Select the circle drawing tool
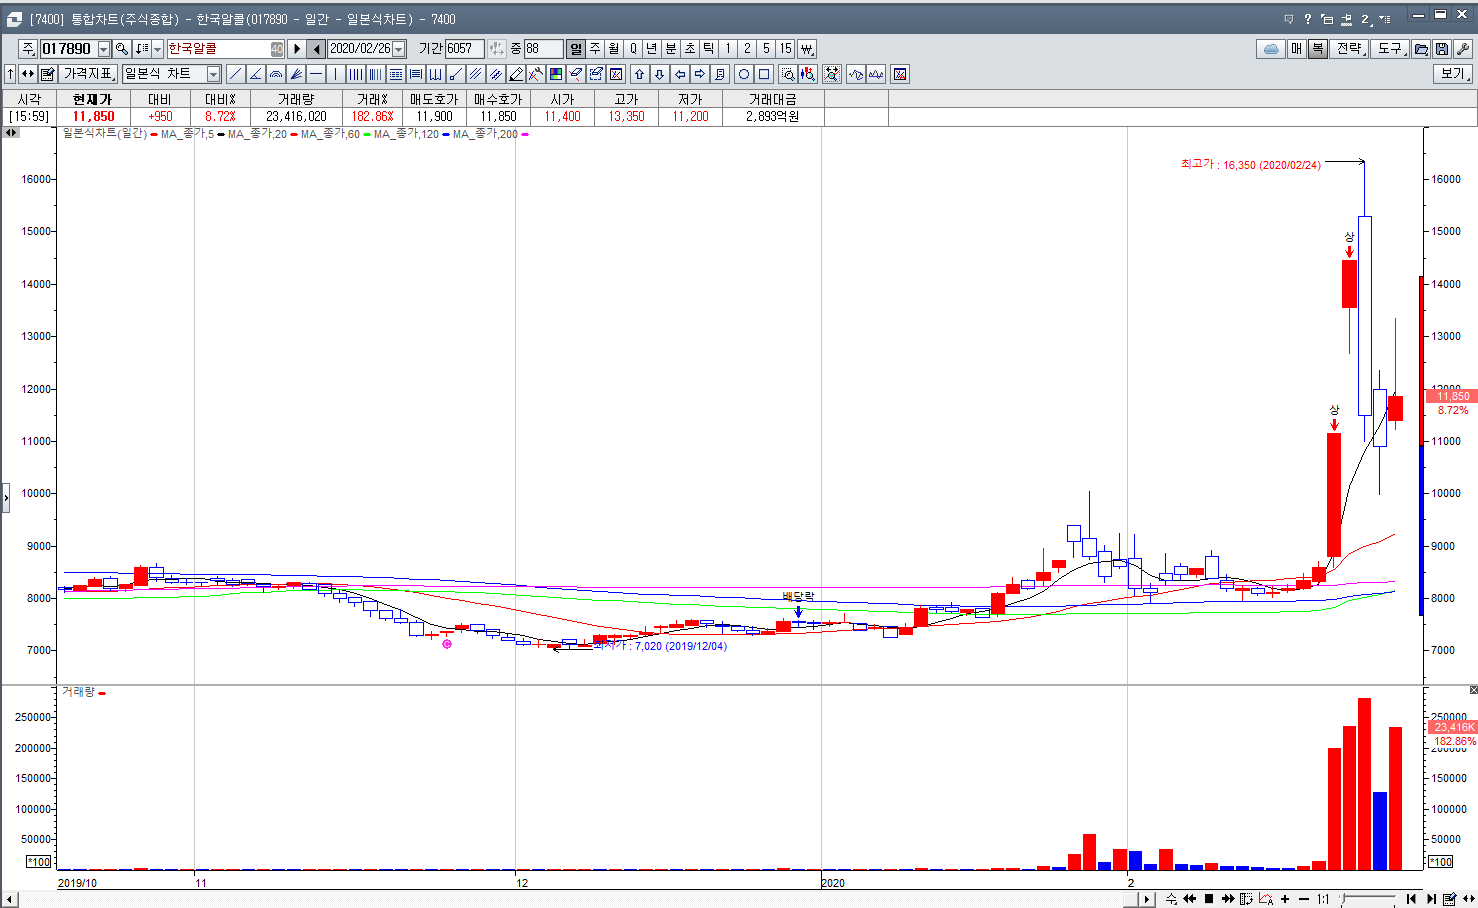Image resolution: width=1478 pixels, height=908 pixels. tap(744, 74)
